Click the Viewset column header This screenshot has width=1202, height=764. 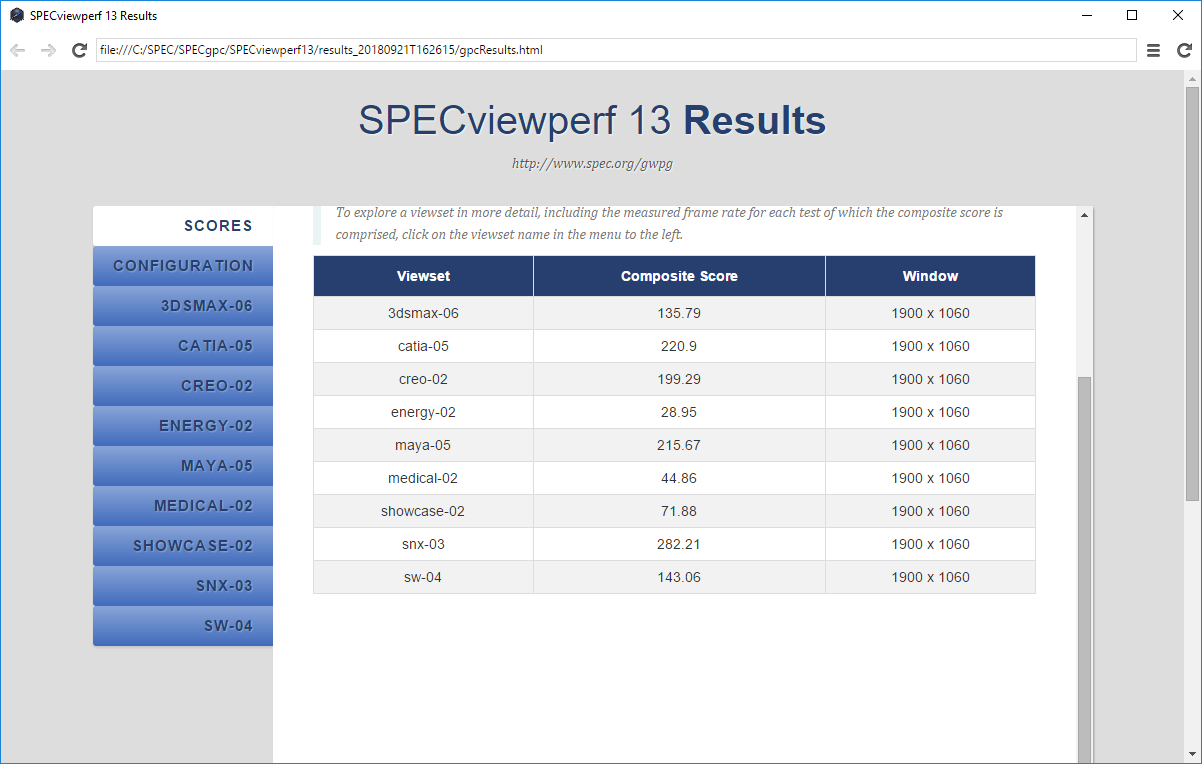(423, 276)
